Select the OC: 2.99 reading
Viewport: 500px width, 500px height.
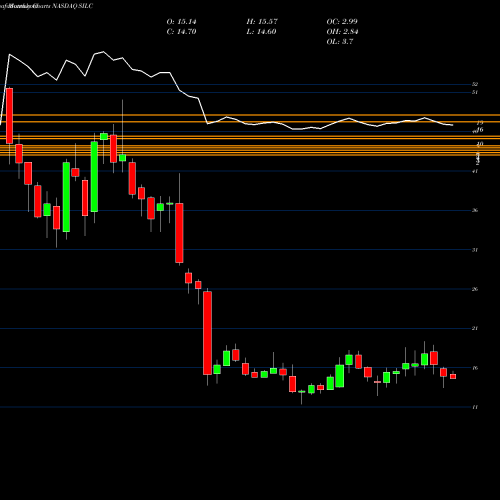(x=342, y=22)
